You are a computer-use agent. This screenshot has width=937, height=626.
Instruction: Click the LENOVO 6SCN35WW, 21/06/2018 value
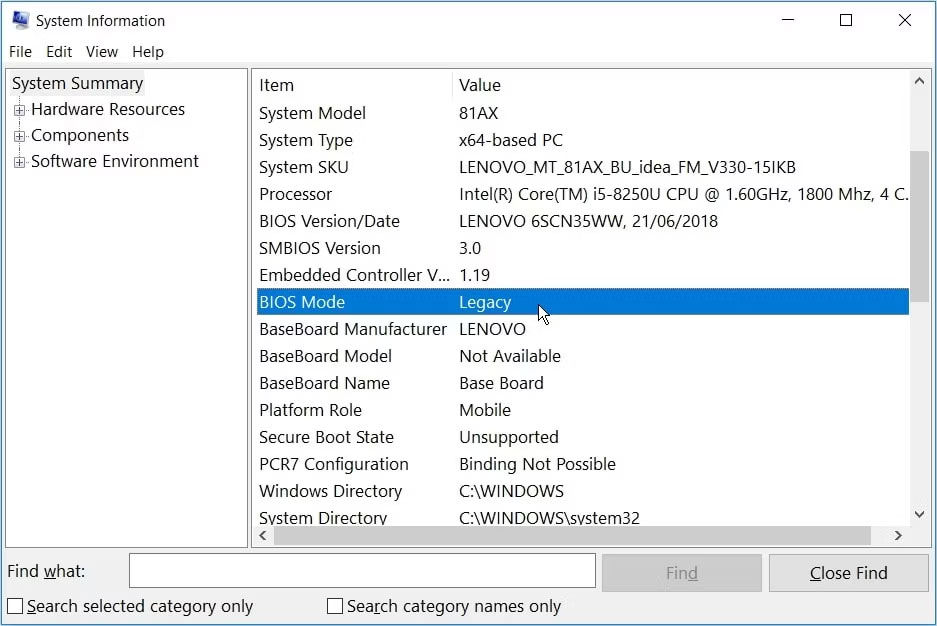click(588, 221)
